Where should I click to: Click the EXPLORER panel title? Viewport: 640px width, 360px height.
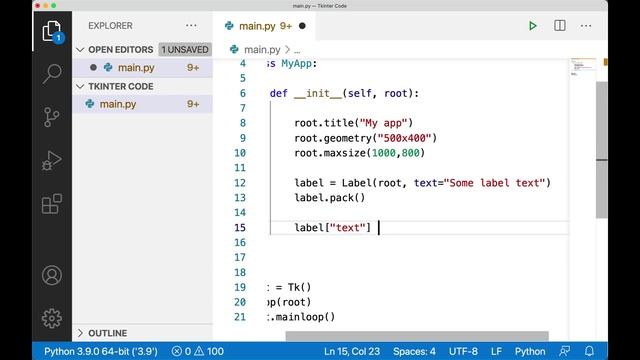click(x=110, y=26)
